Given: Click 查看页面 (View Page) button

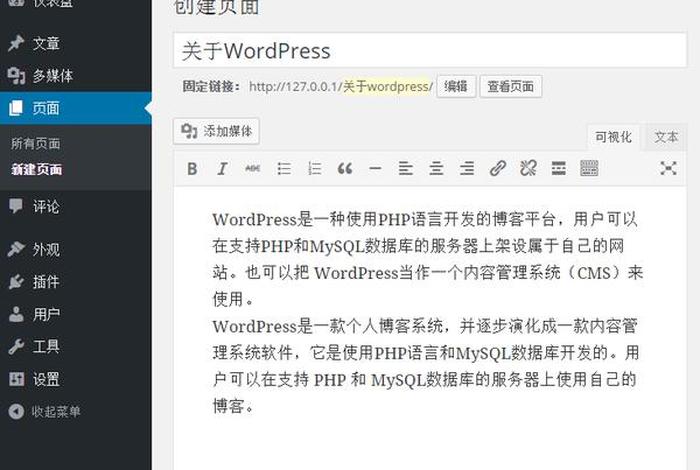Looking at the screenshot, I should tap(511, 86).
